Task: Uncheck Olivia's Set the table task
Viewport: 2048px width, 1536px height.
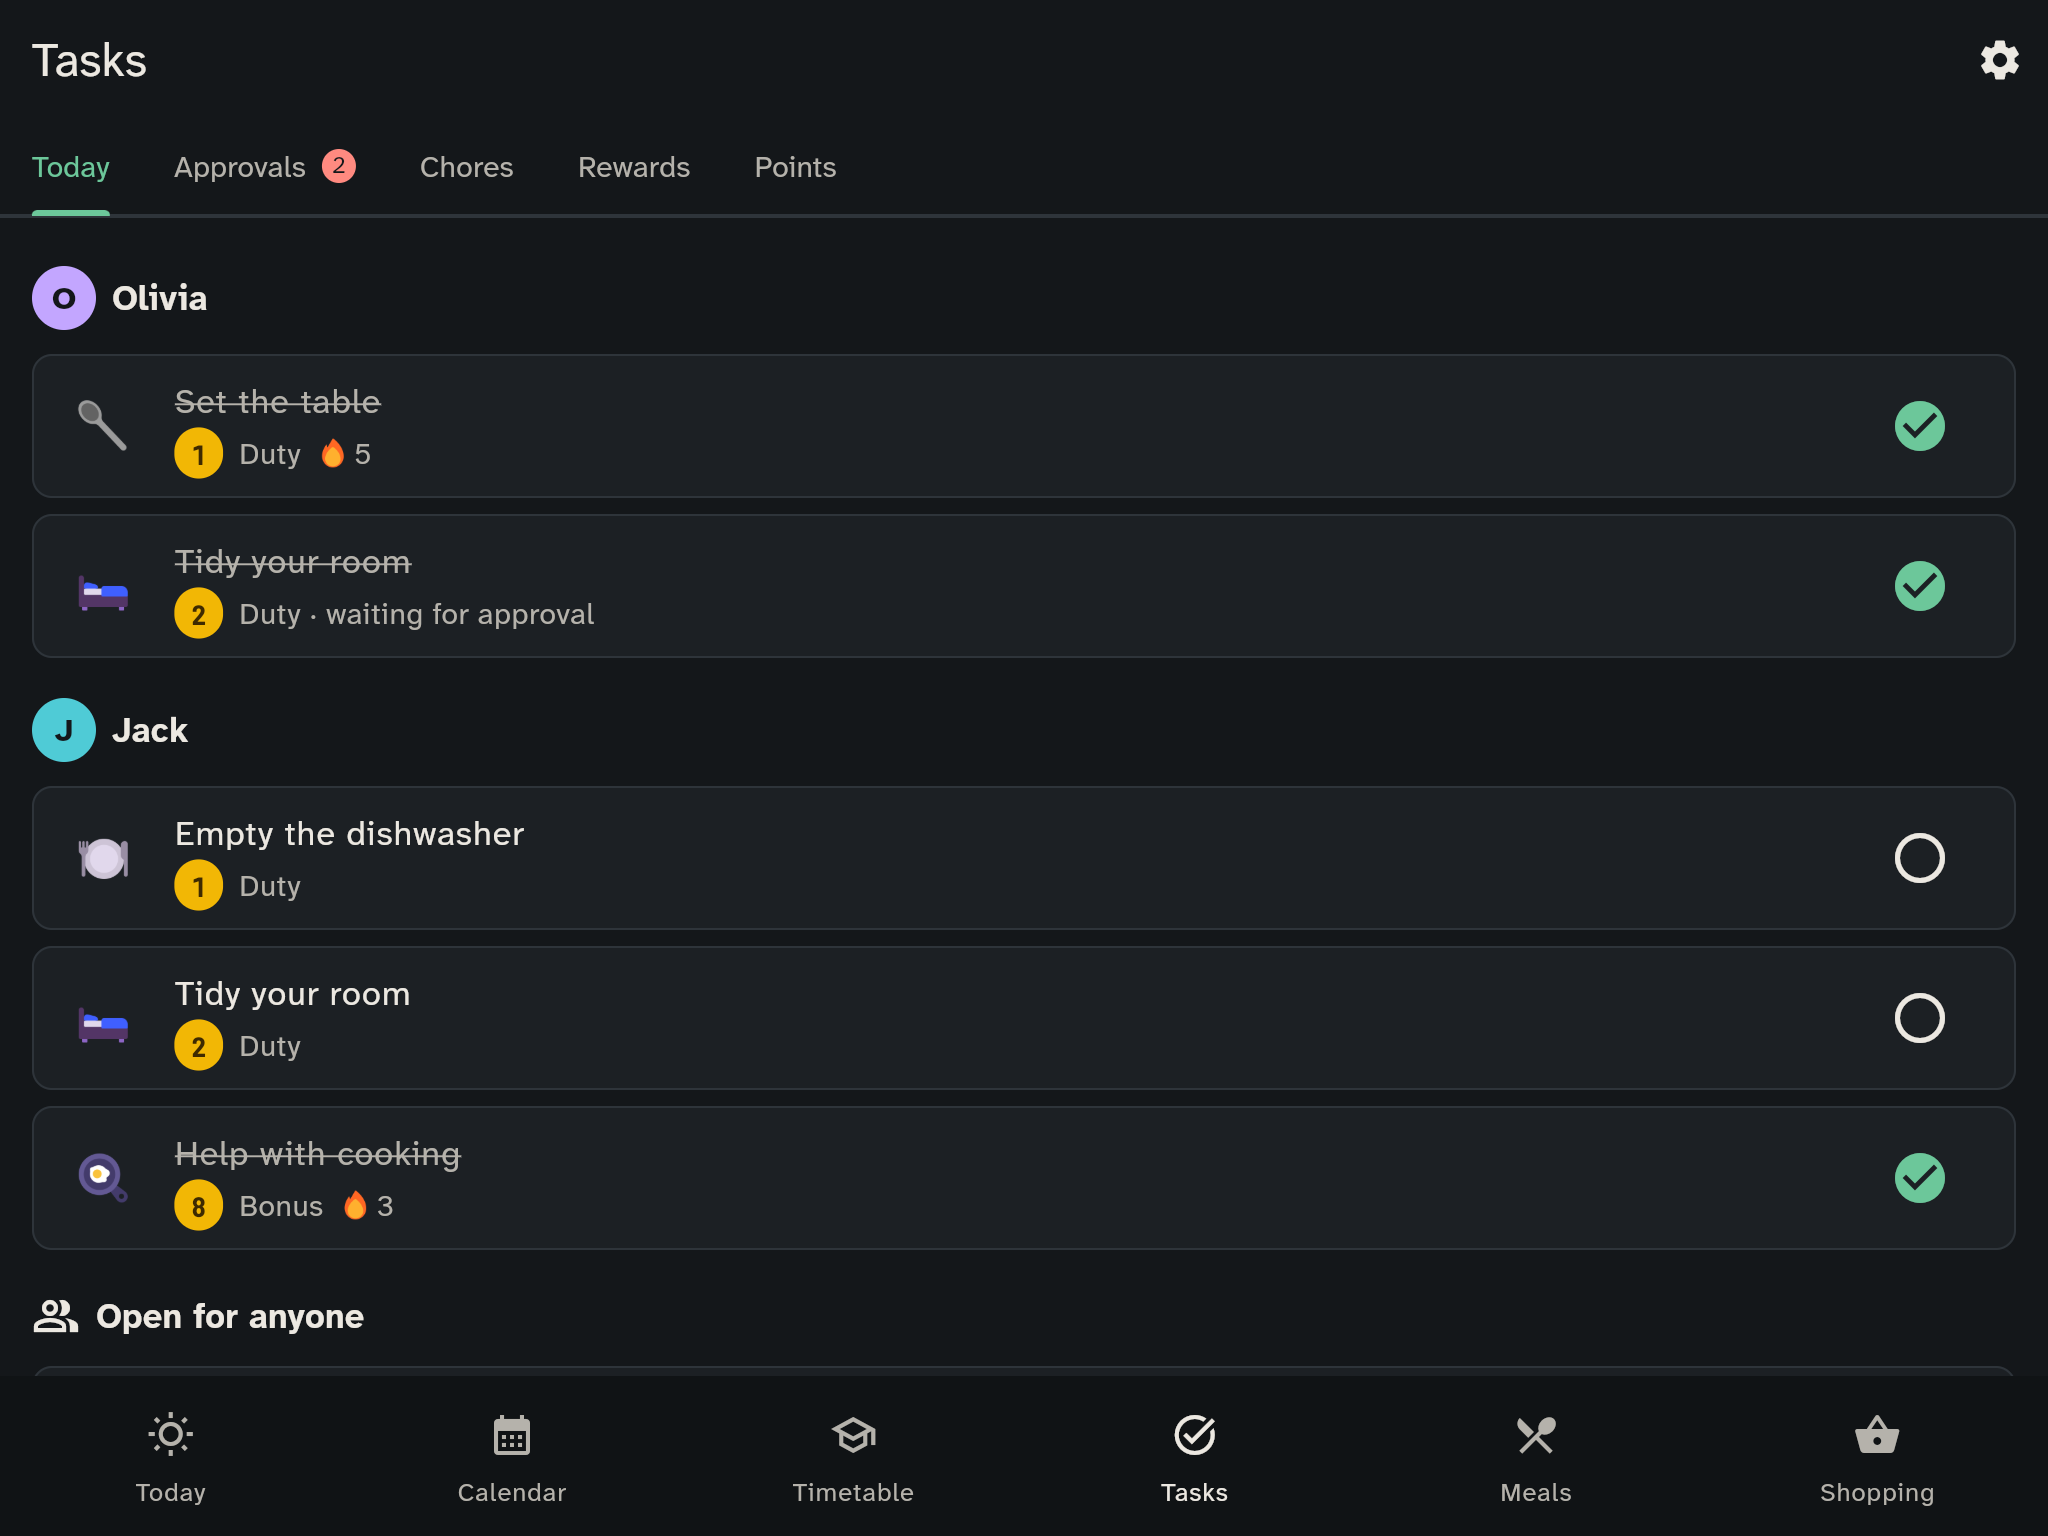Action: 1919,426
